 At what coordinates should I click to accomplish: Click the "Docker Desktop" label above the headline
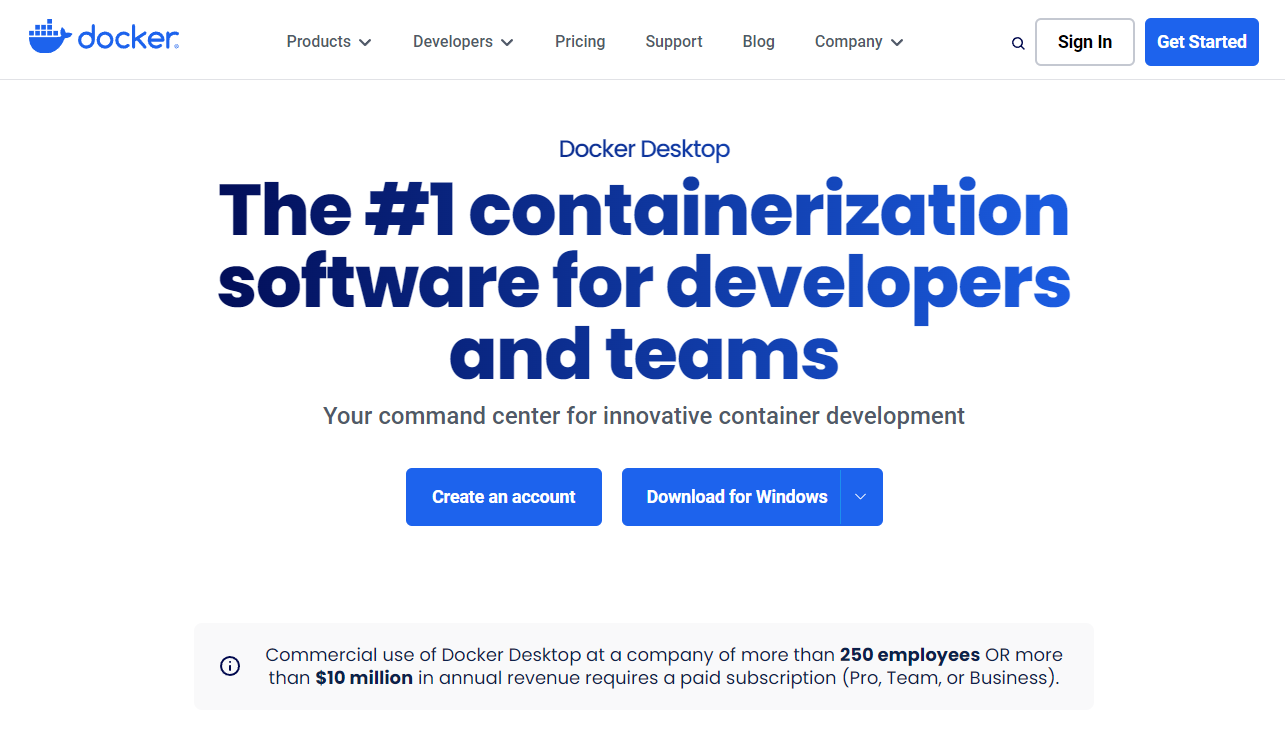644,149
